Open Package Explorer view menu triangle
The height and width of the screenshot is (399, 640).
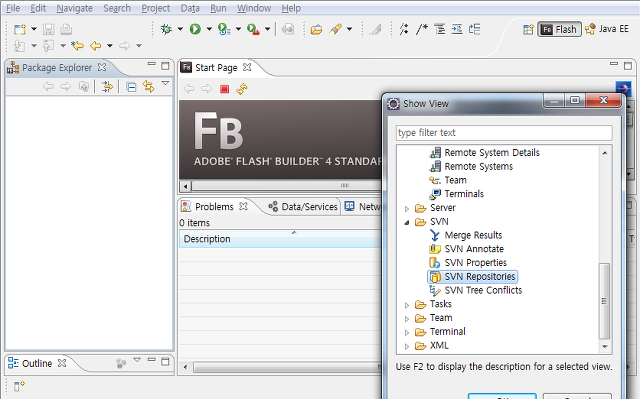[x=165, y=83]
